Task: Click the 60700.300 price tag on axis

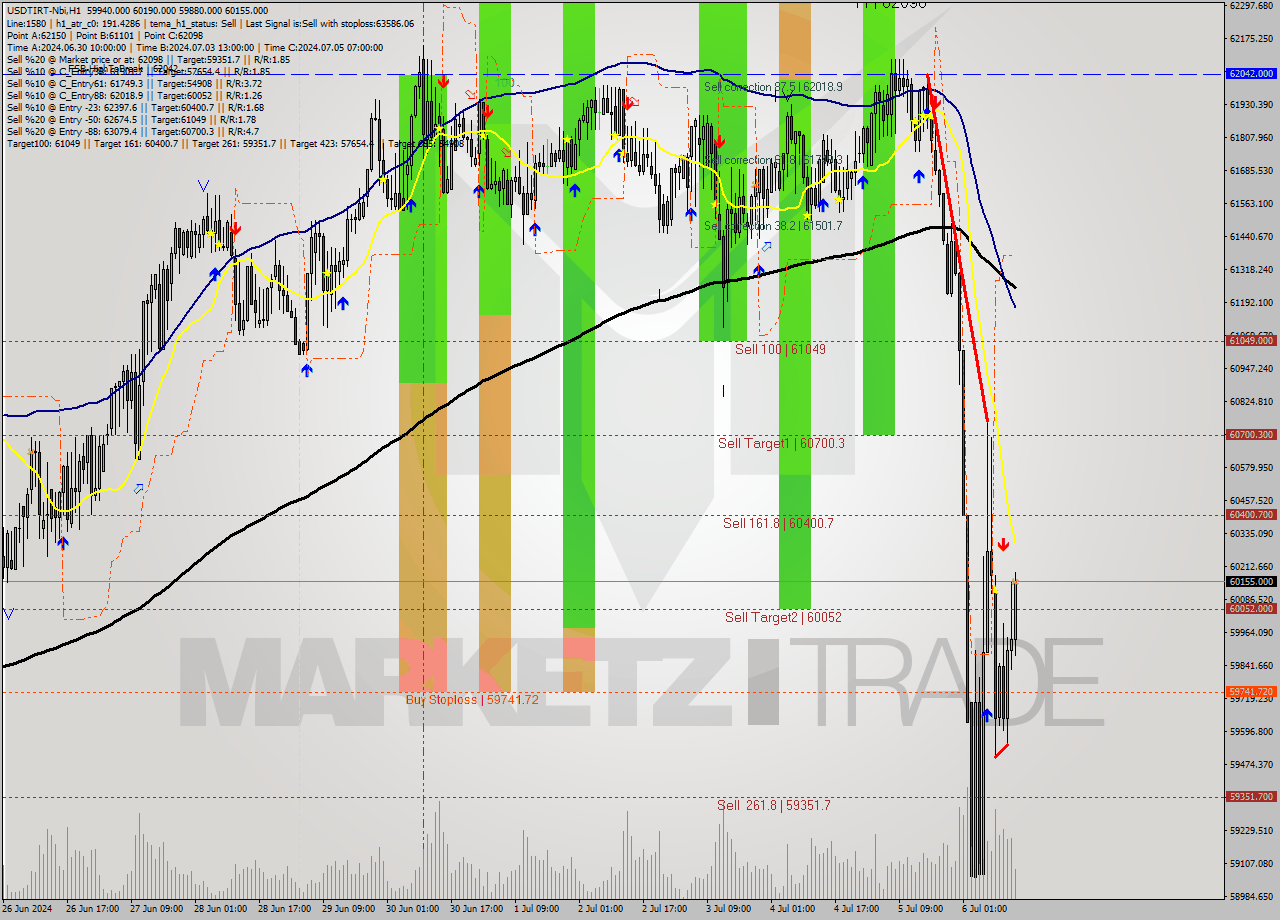Action: (1250, 435)
